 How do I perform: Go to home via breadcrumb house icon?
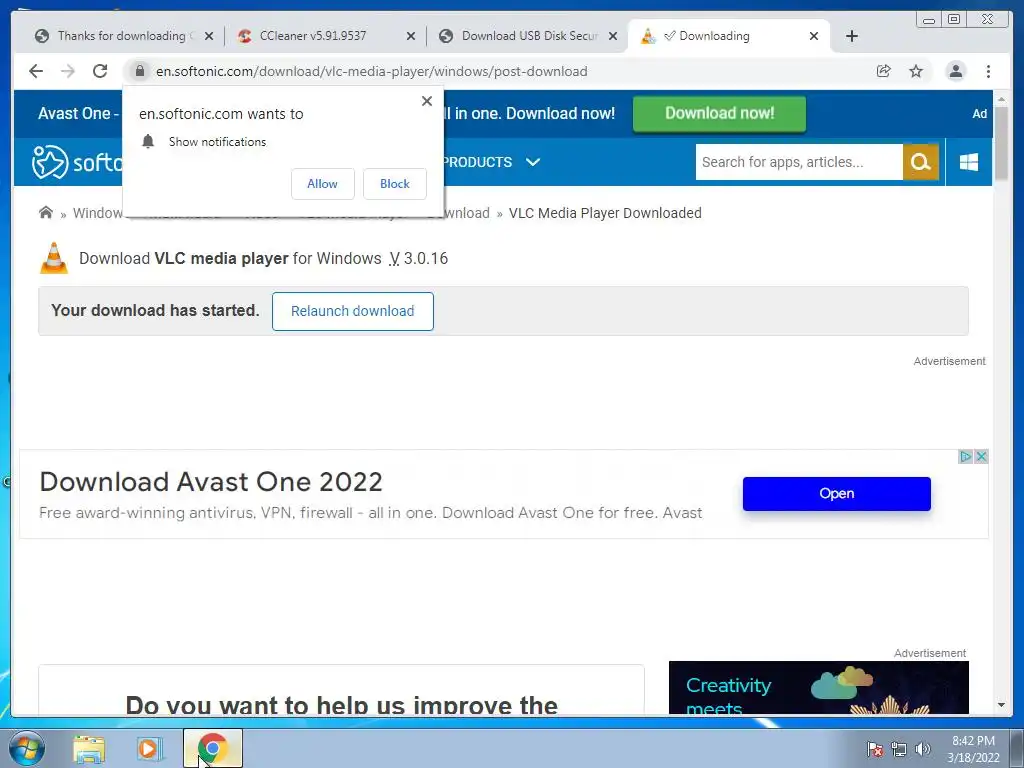coord(46,213)
